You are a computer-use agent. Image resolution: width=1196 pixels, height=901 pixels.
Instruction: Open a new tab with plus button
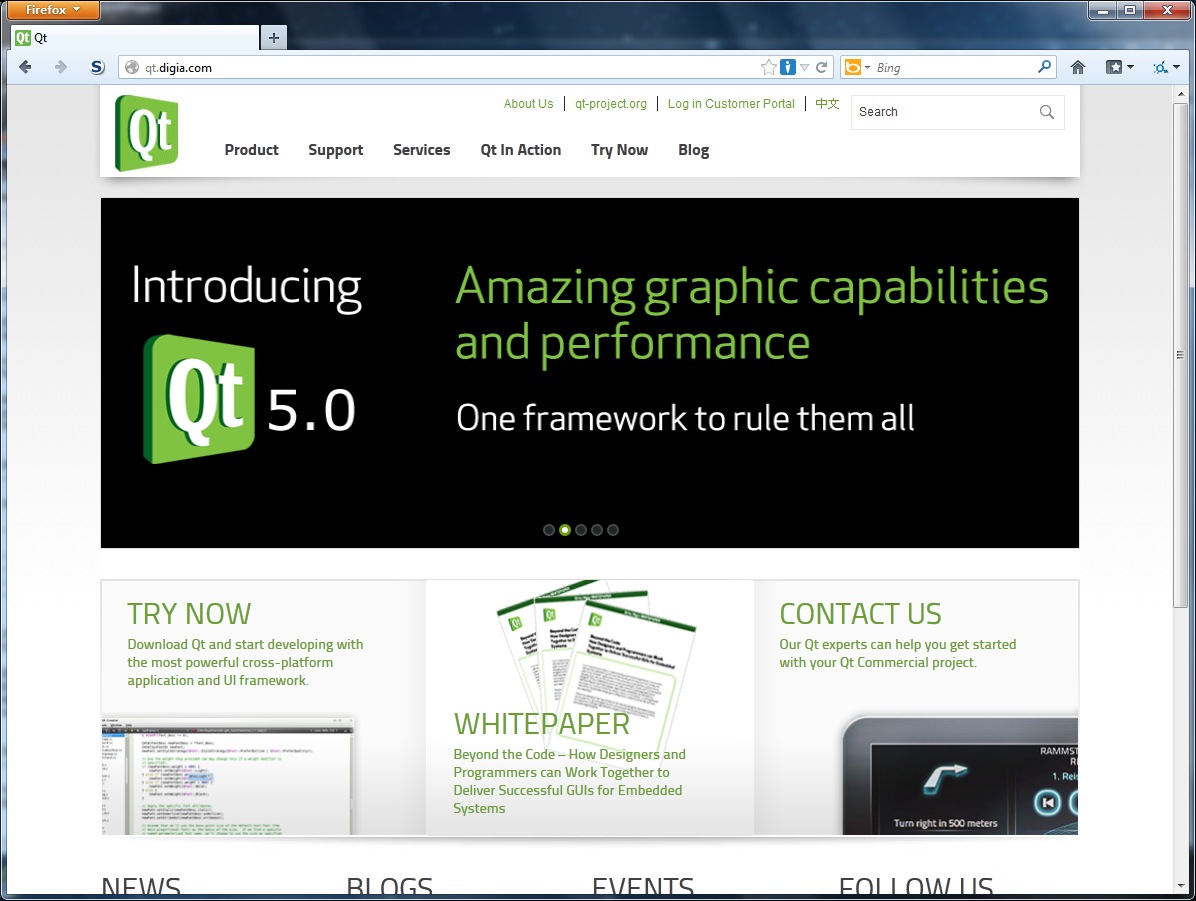coord(274,37)
